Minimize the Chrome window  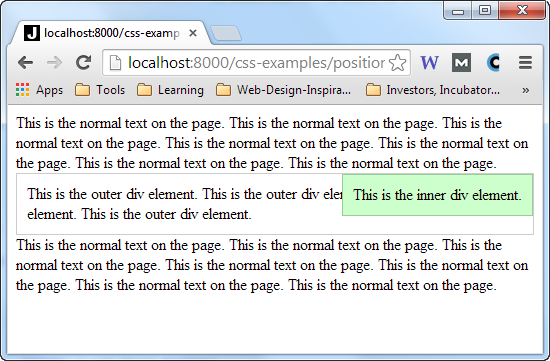(x=458, y=10)
